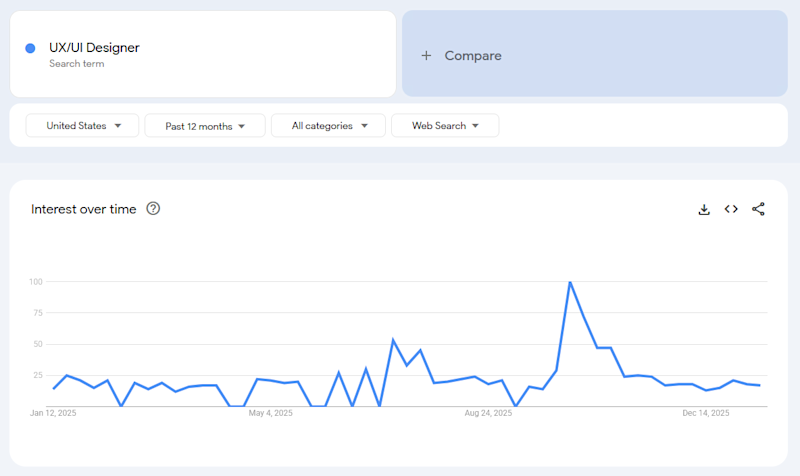Image resolution: width=800 pixels, height=476 pixels.
Task: Open the United States region dropdown
Action: click(x=82, y=126)
